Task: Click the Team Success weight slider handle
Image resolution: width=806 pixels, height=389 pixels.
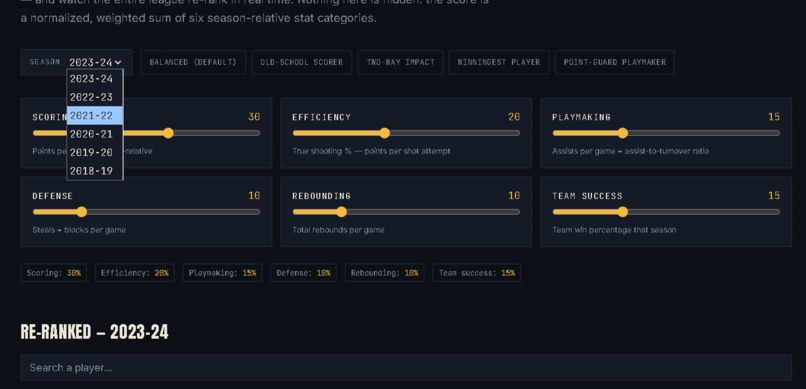Action: pos(622,212)
